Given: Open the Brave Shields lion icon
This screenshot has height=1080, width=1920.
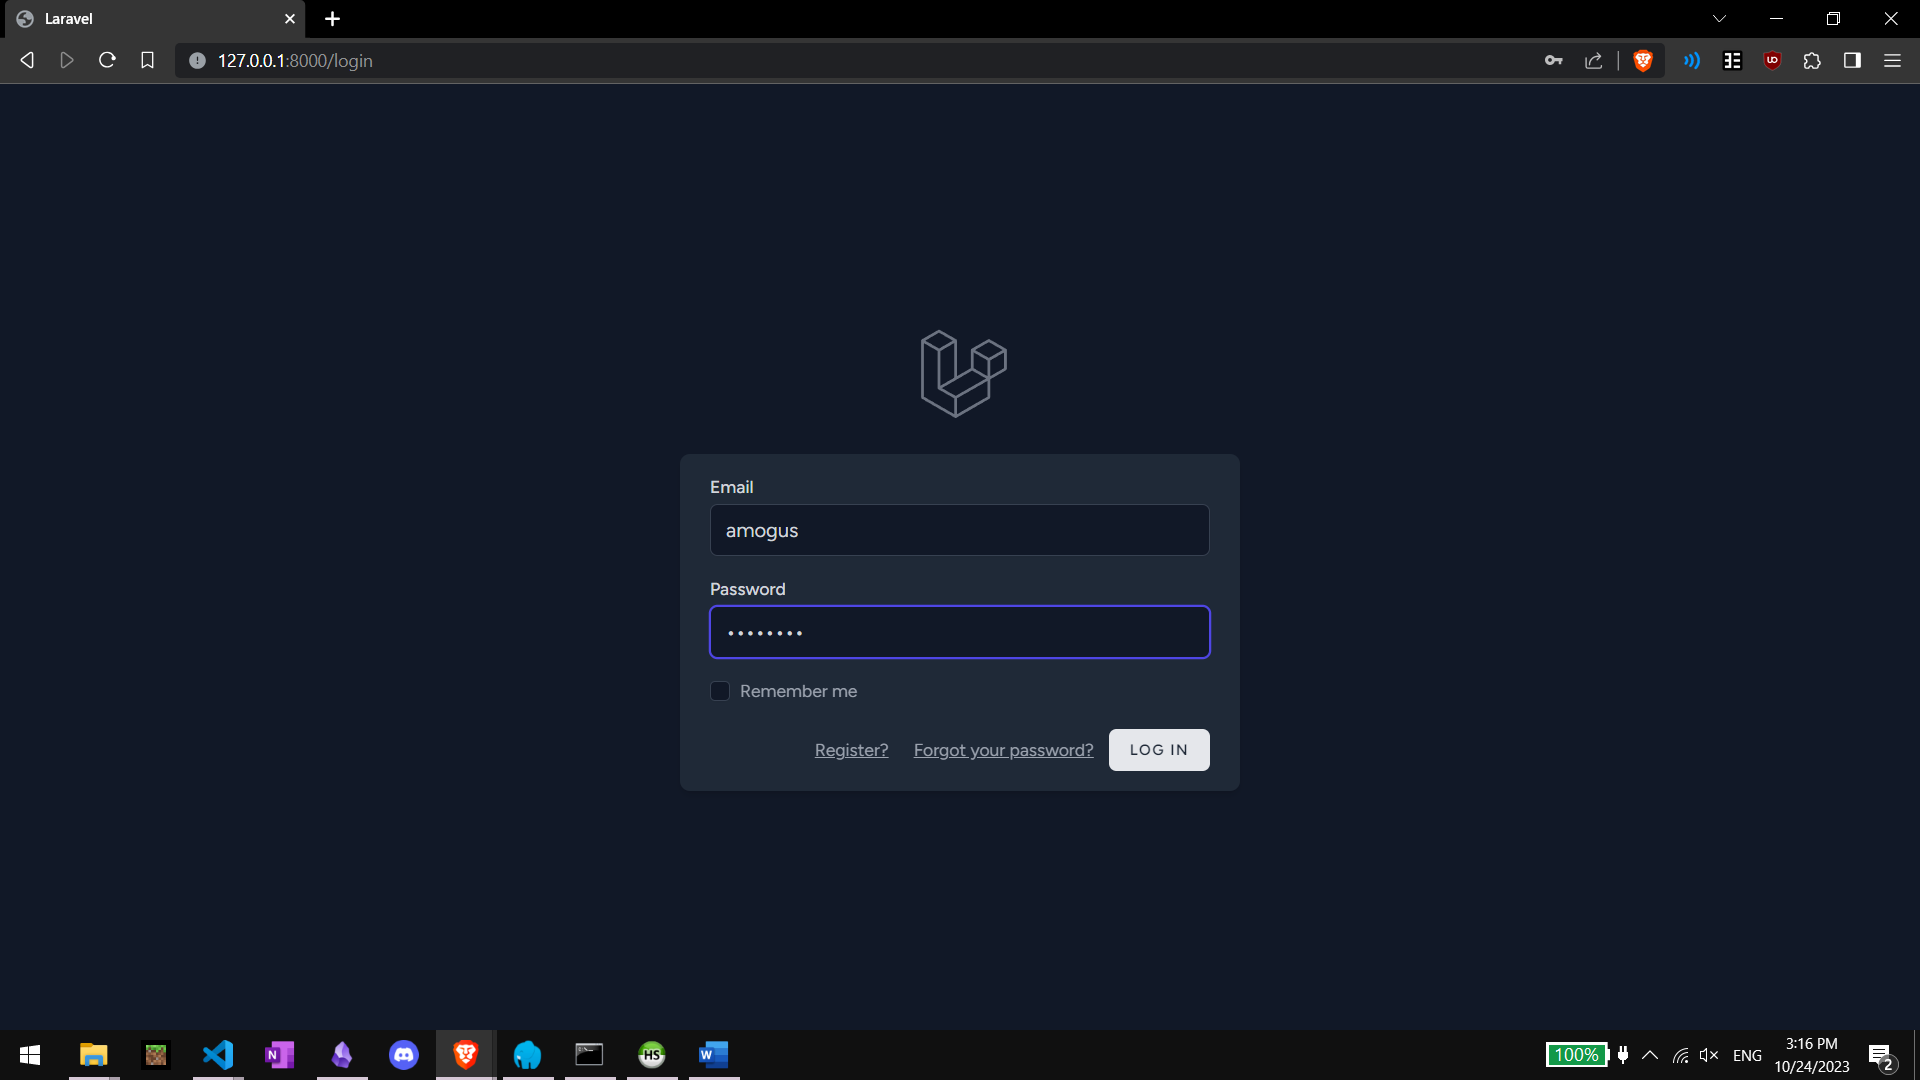Looking at the screenshot, I should pyautogui.click(x=1643, y=60).
